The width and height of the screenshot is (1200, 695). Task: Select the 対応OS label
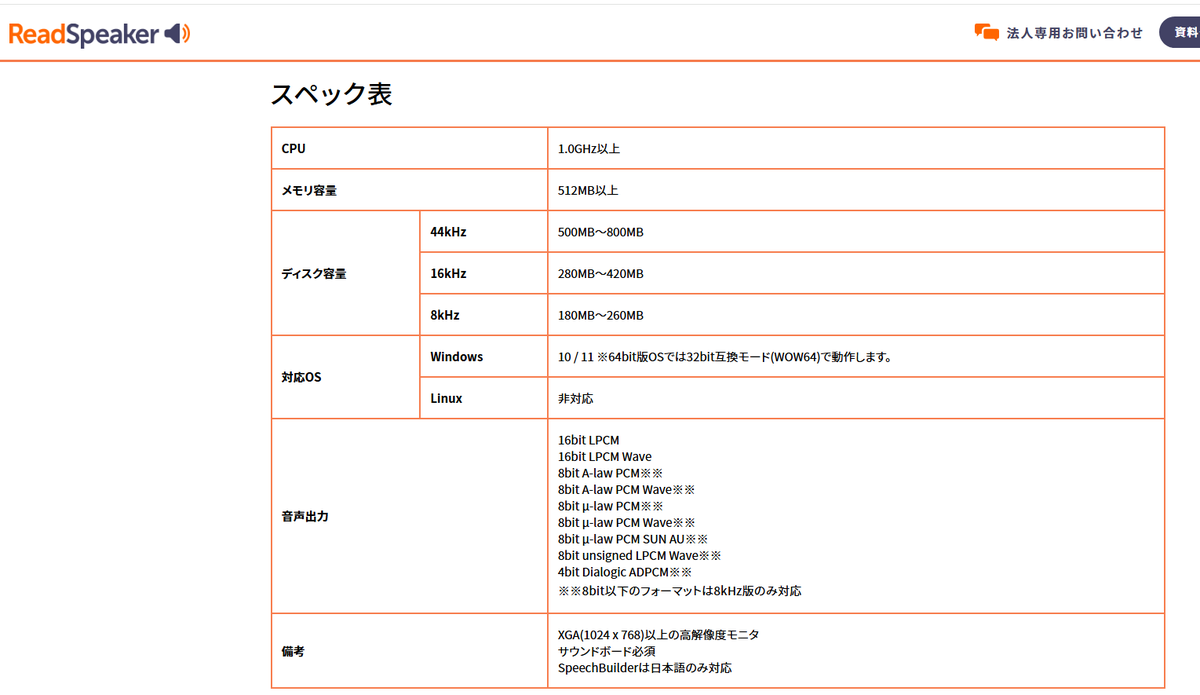pyautogui.click(x=301, y=377)
